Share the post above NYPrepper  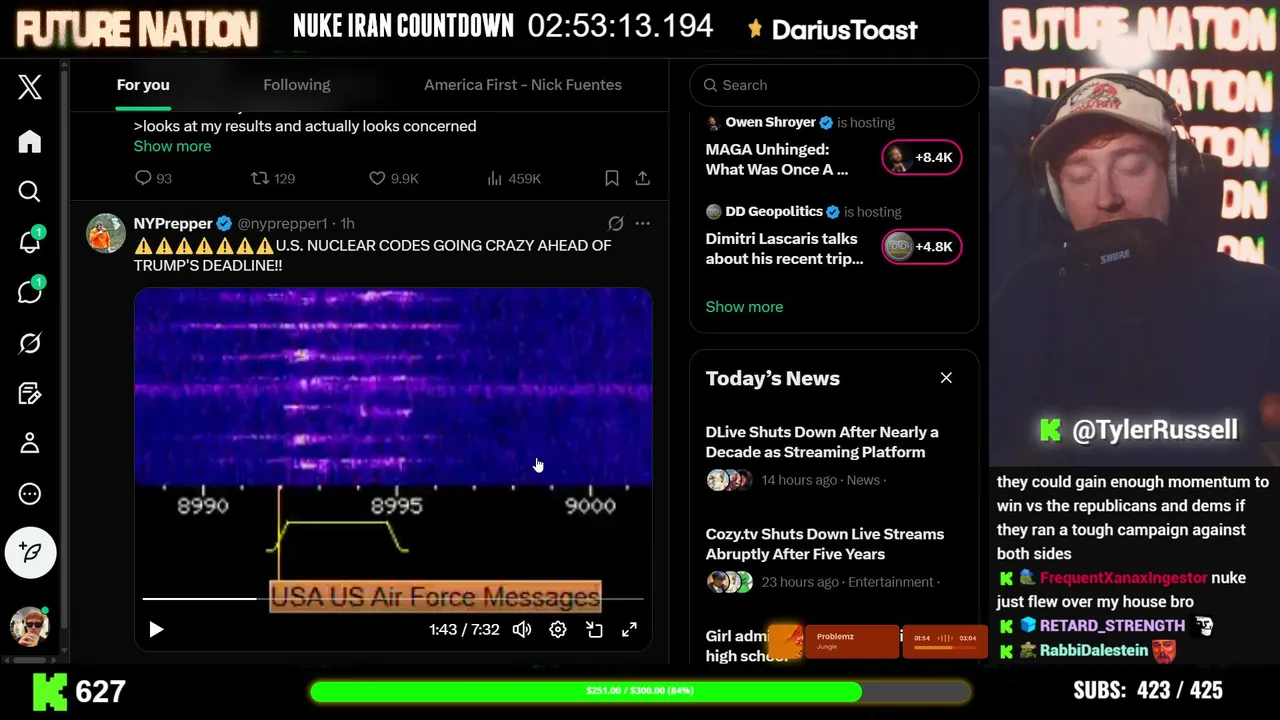pyautogui.click(x=643, y=178)
